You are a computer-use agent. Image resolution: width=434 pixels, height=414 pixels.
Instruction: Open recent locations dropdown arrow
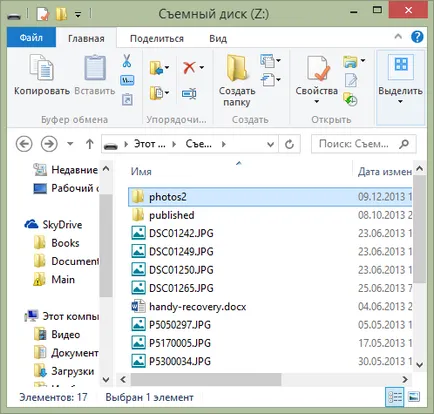coord(70,144)
